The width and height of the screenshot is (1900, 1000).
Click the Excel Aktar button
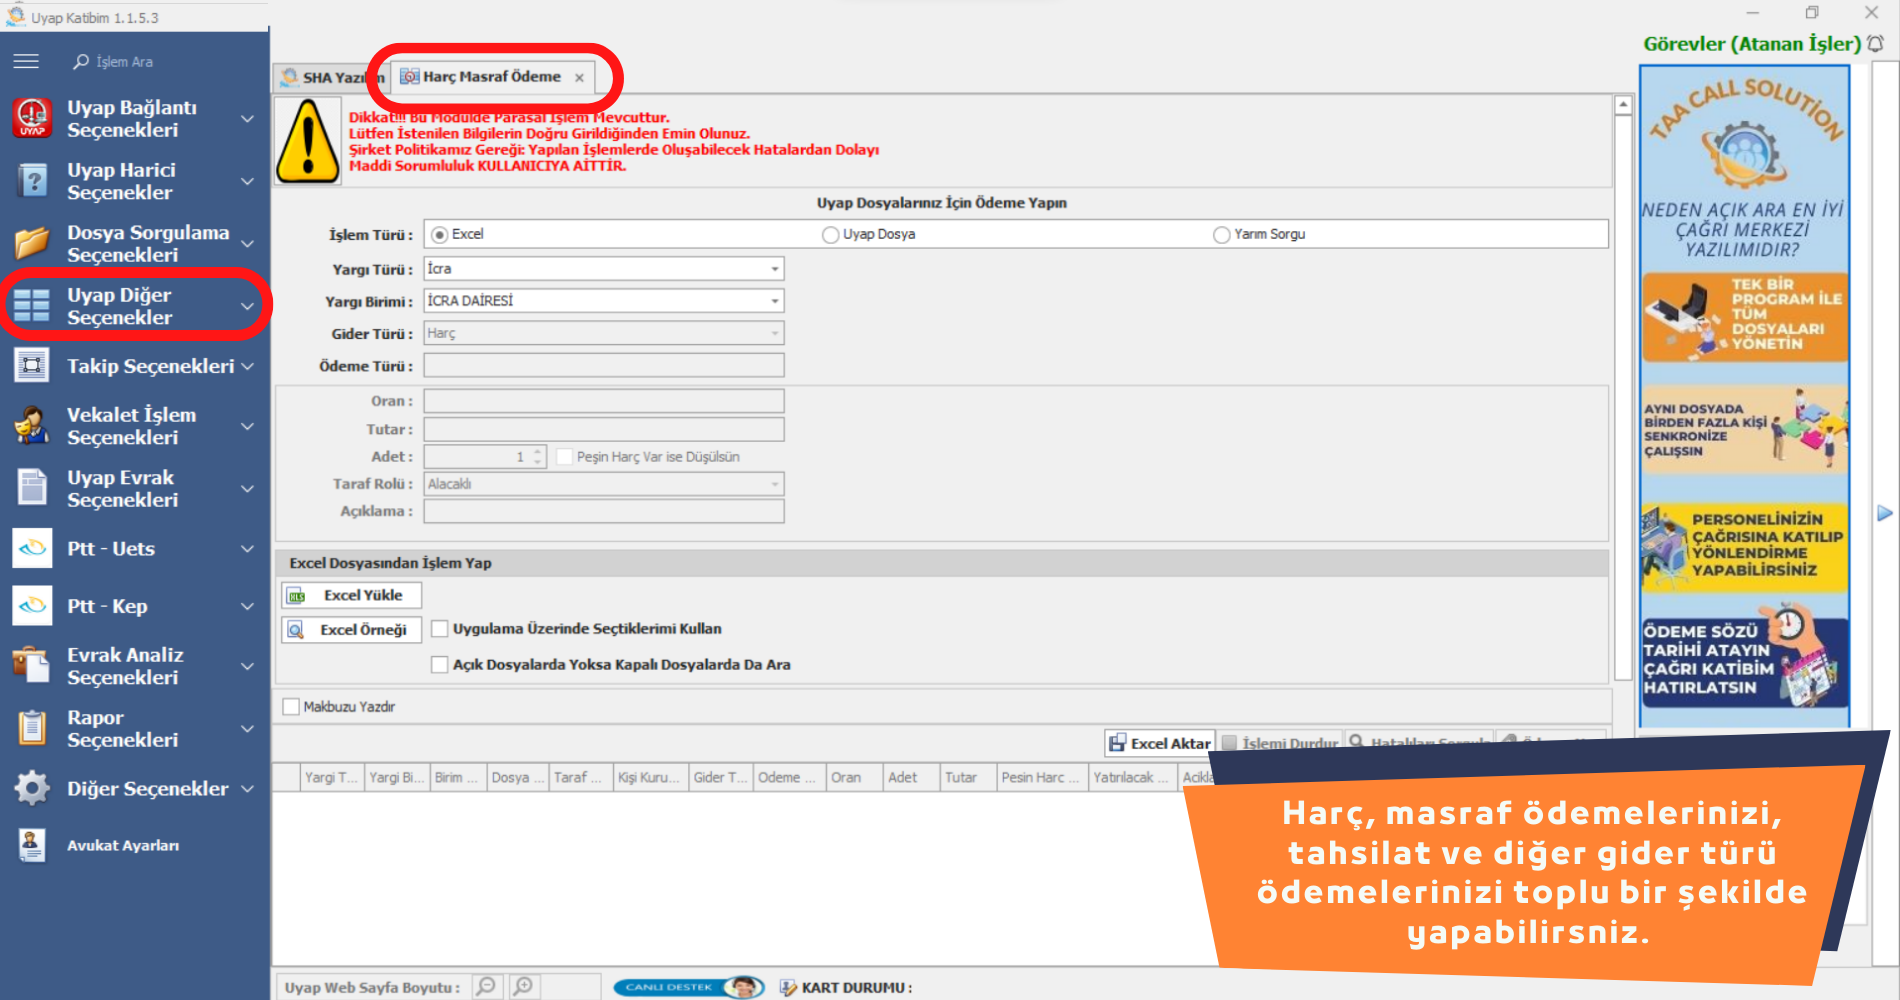pos(1160,743)
